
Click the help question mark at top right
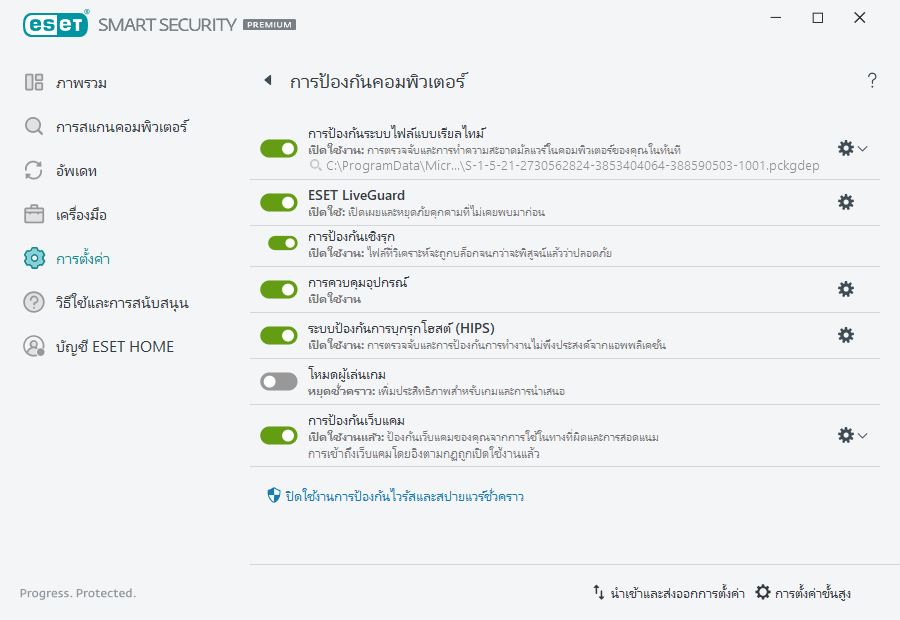pos(871,80)
